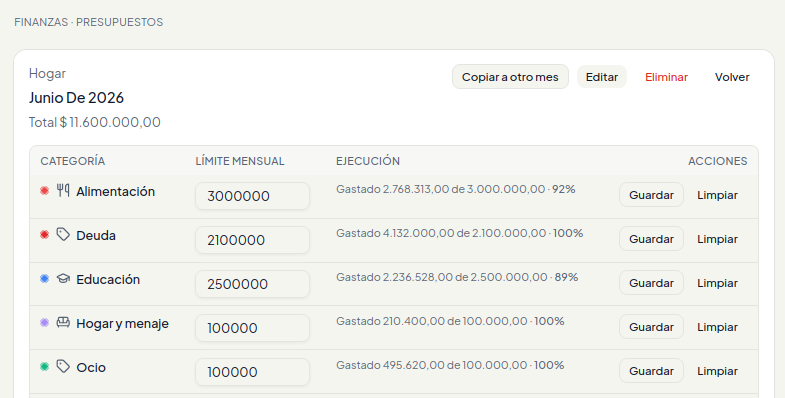Click the ACCIONES column header
Viewport: 785px width, 398px height.
[717, 161]
